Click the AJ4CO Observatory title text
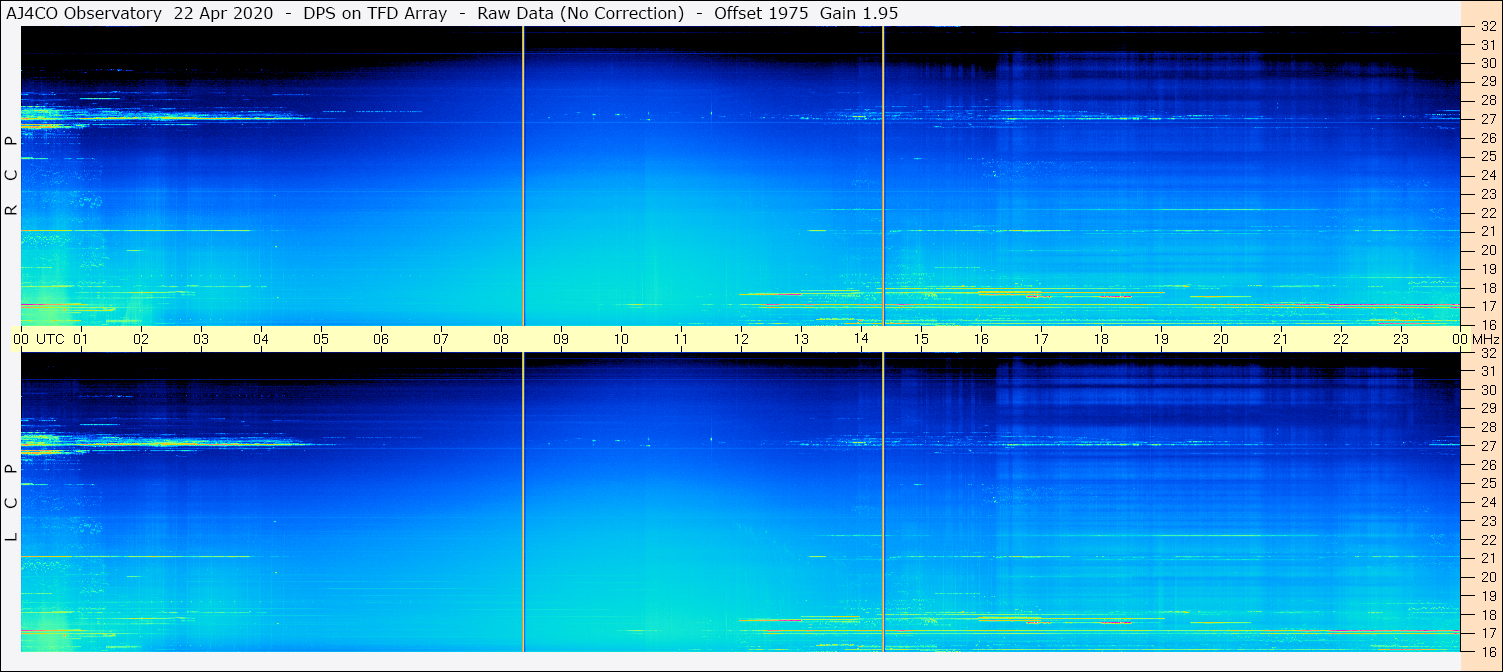The width and height of the screenshot is (1503, 672). (85, 13)
